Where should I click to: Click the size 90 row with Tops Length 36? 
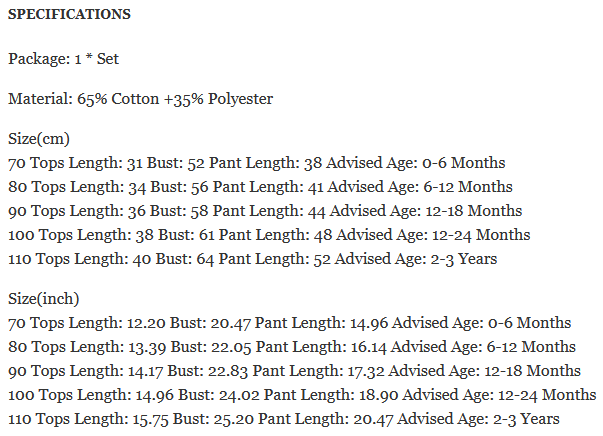coord(265,211)
